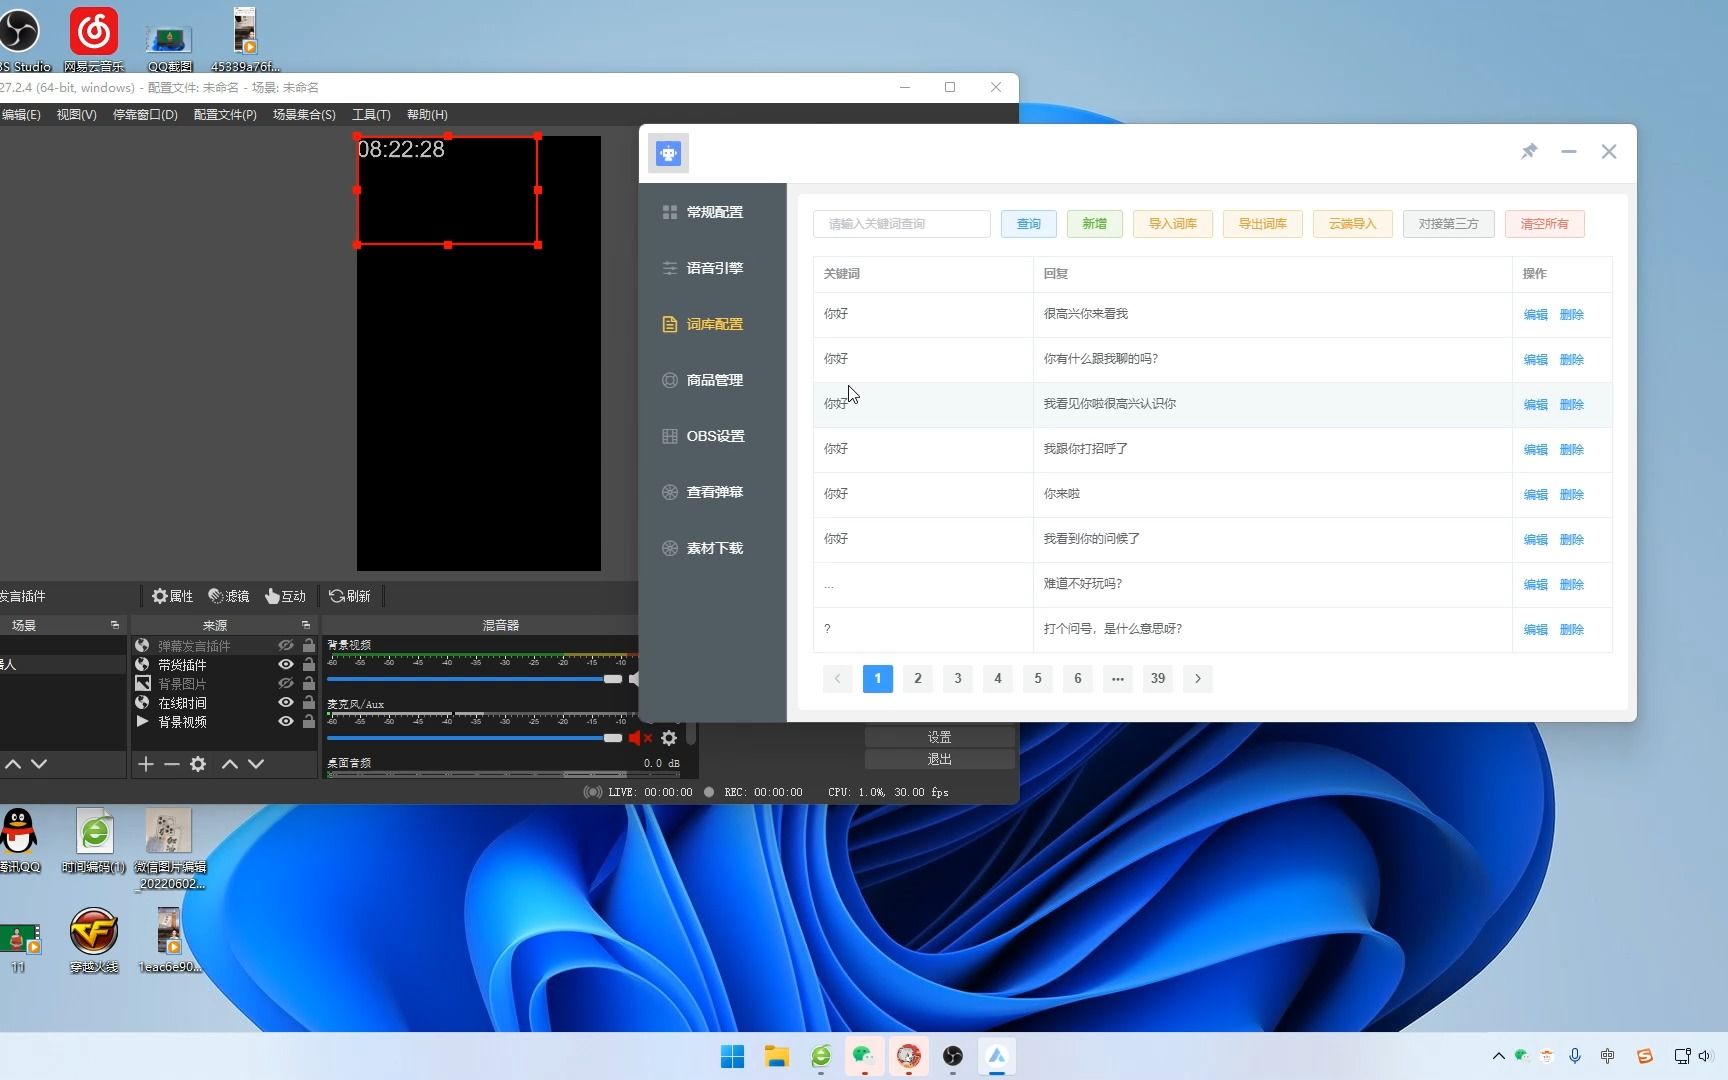The image size is (1728, 1080).
Task: Click the 云端导入 button
Action: coord(1352,224)
